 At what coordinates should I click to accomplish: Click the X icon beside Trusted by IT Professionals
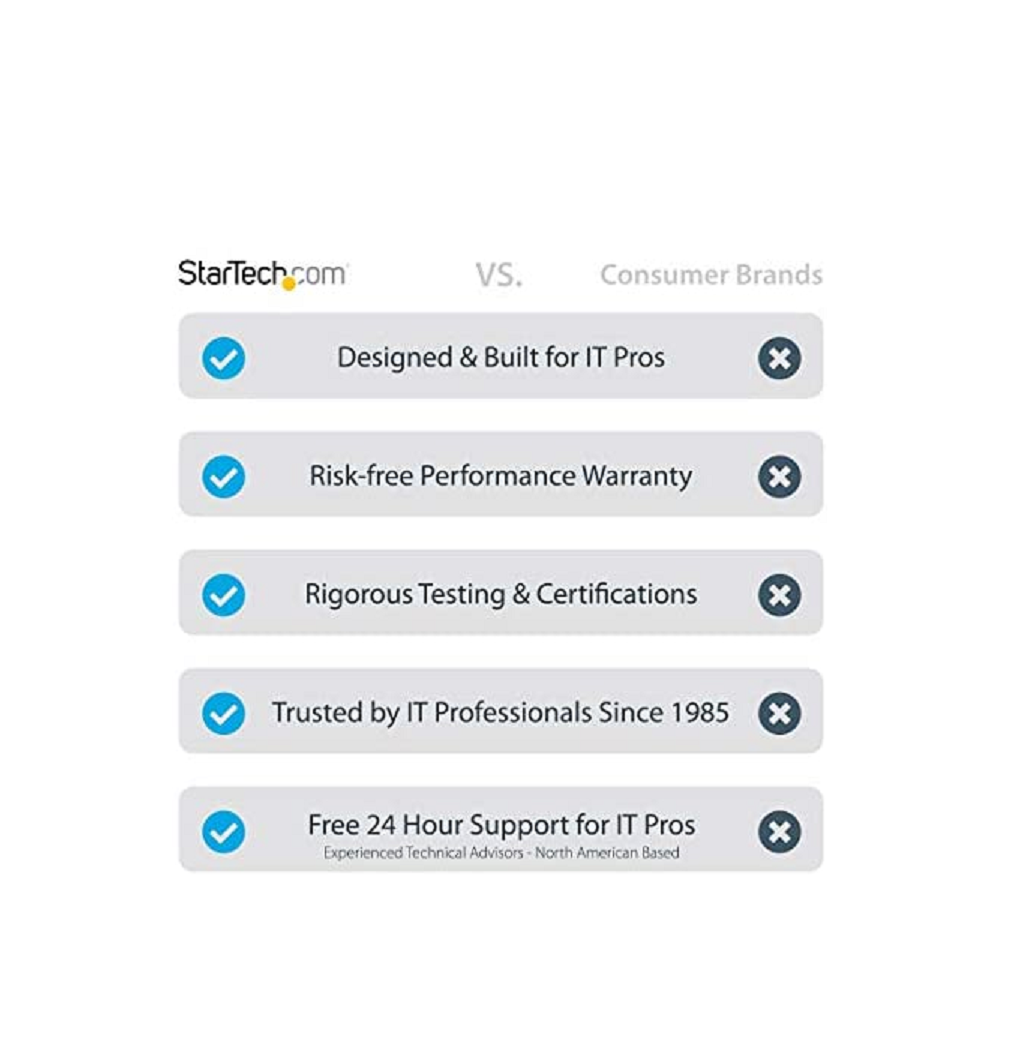pyautogui.click(x=779, y=713)
